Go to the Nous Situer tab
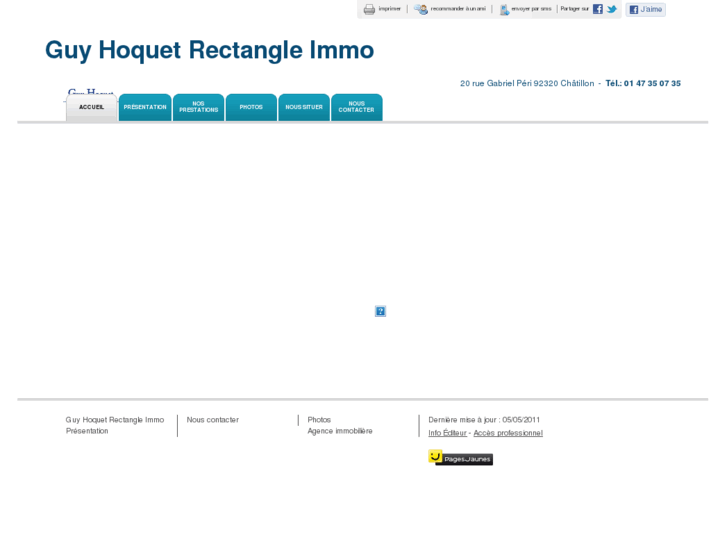 tap(304, 108)
